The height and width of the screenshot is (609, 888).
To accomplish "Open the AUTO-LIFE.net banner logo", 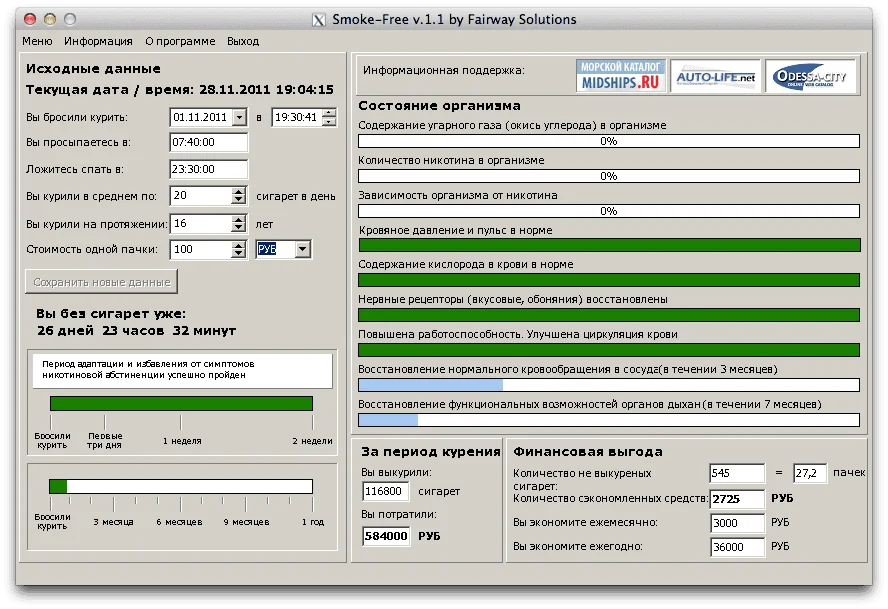I will pyautogui.click(x=715, y=76).
